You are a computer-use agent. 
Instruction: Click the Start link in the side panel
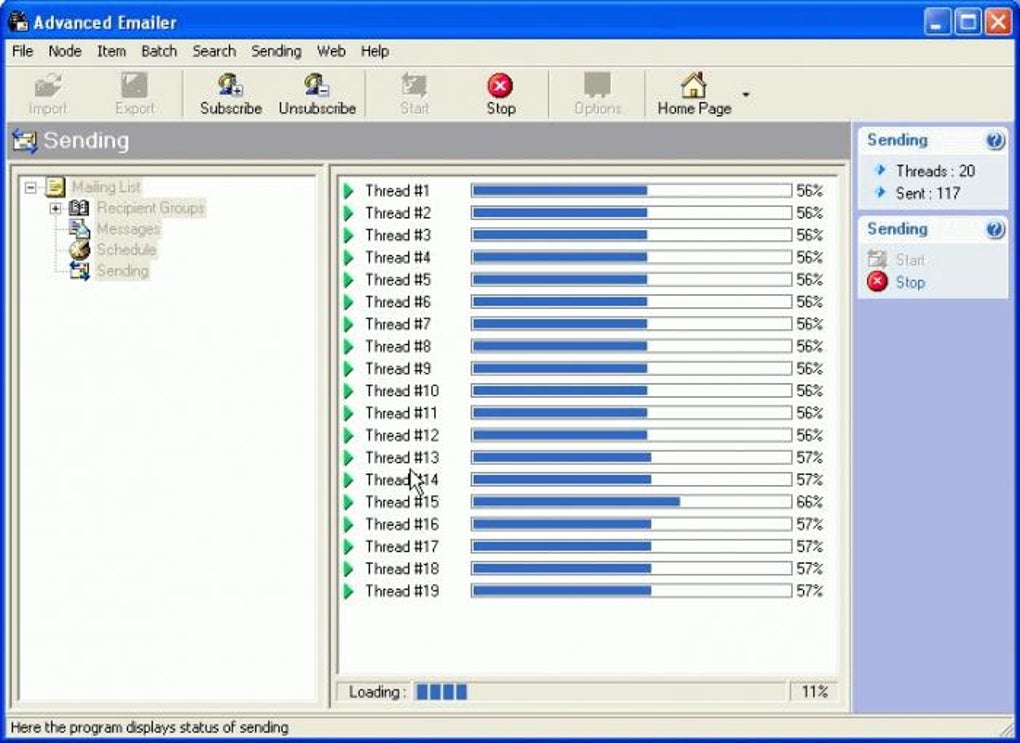pos(910,260)
